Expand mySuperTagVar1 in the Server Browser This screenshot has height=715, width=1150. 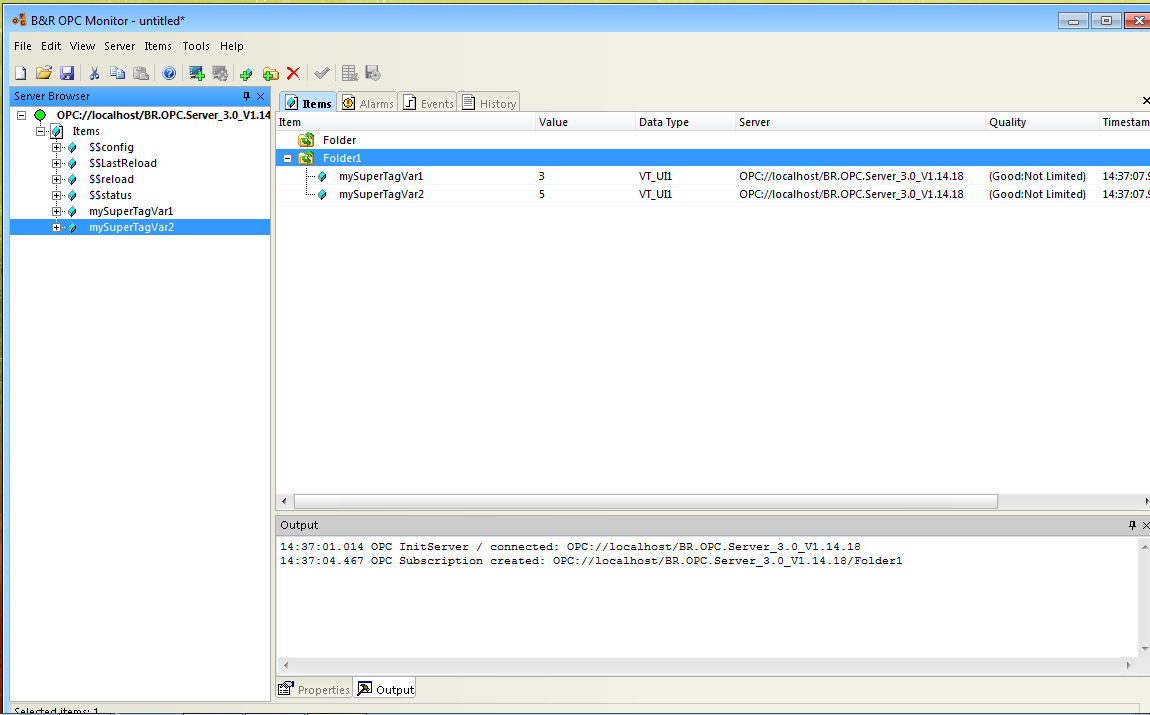tap(56, 212)
